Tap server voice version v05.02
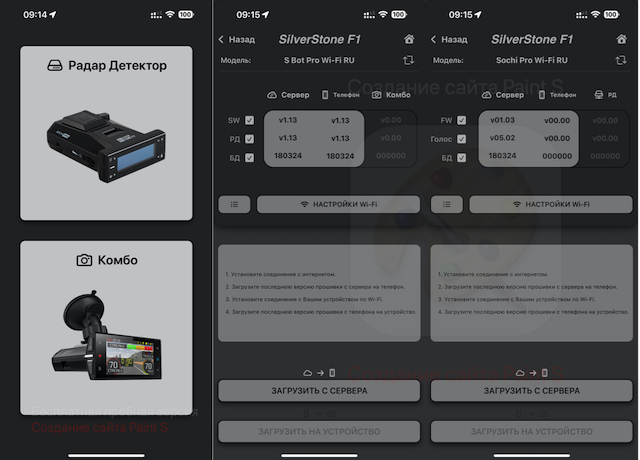Image resolution: width=640 pixels, height=460 pixels. pyautogui.click(x=502, y=138)
